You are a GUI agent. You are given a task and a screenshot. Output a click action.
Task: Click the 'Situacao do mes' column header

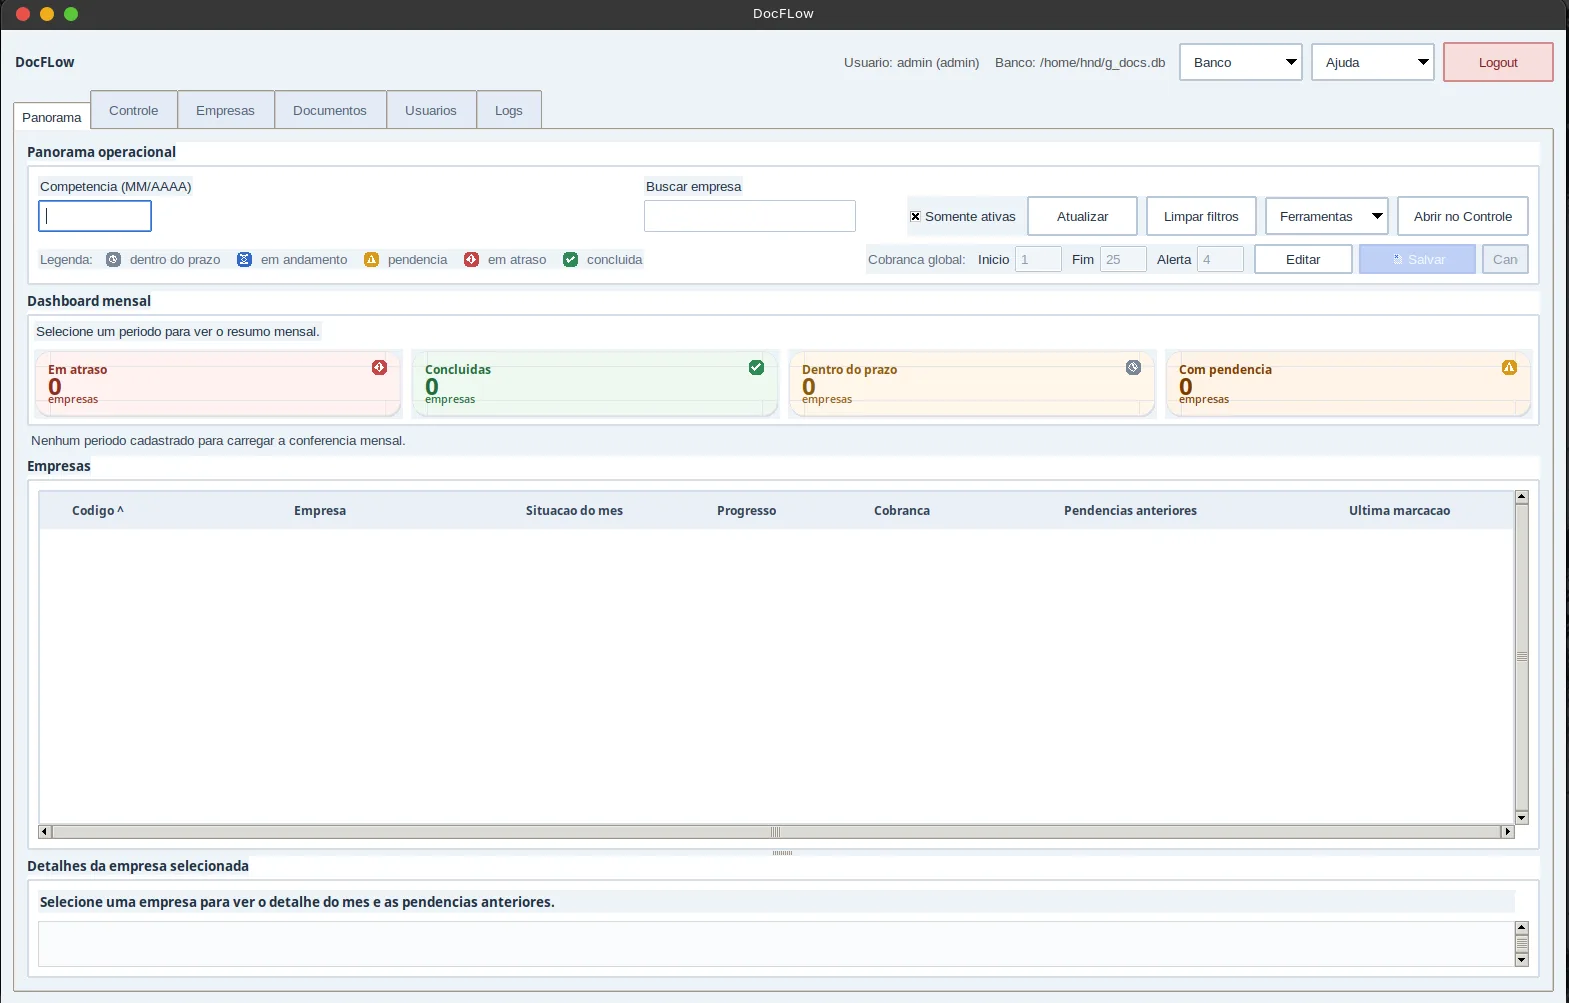tap(574, 510)
